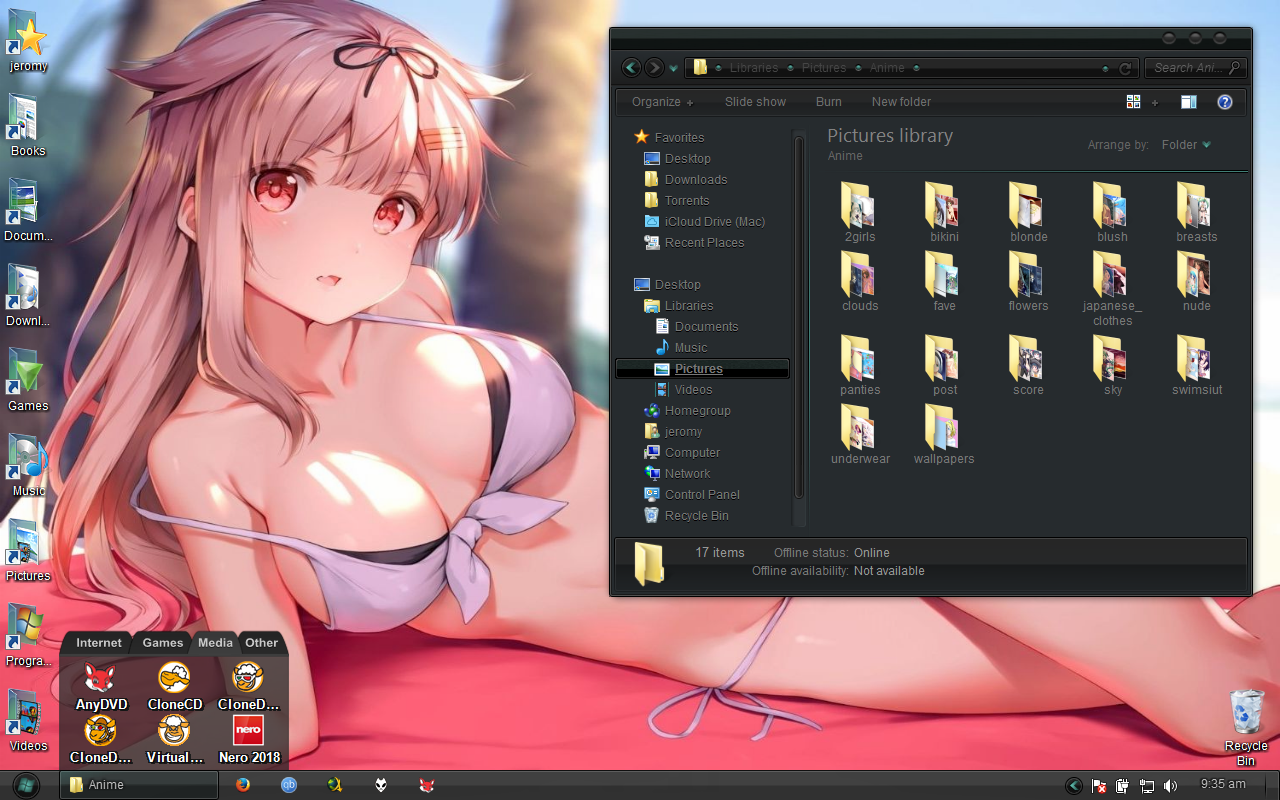Start a Slide show
The image size is (1280, 800).
click(755, 102)
